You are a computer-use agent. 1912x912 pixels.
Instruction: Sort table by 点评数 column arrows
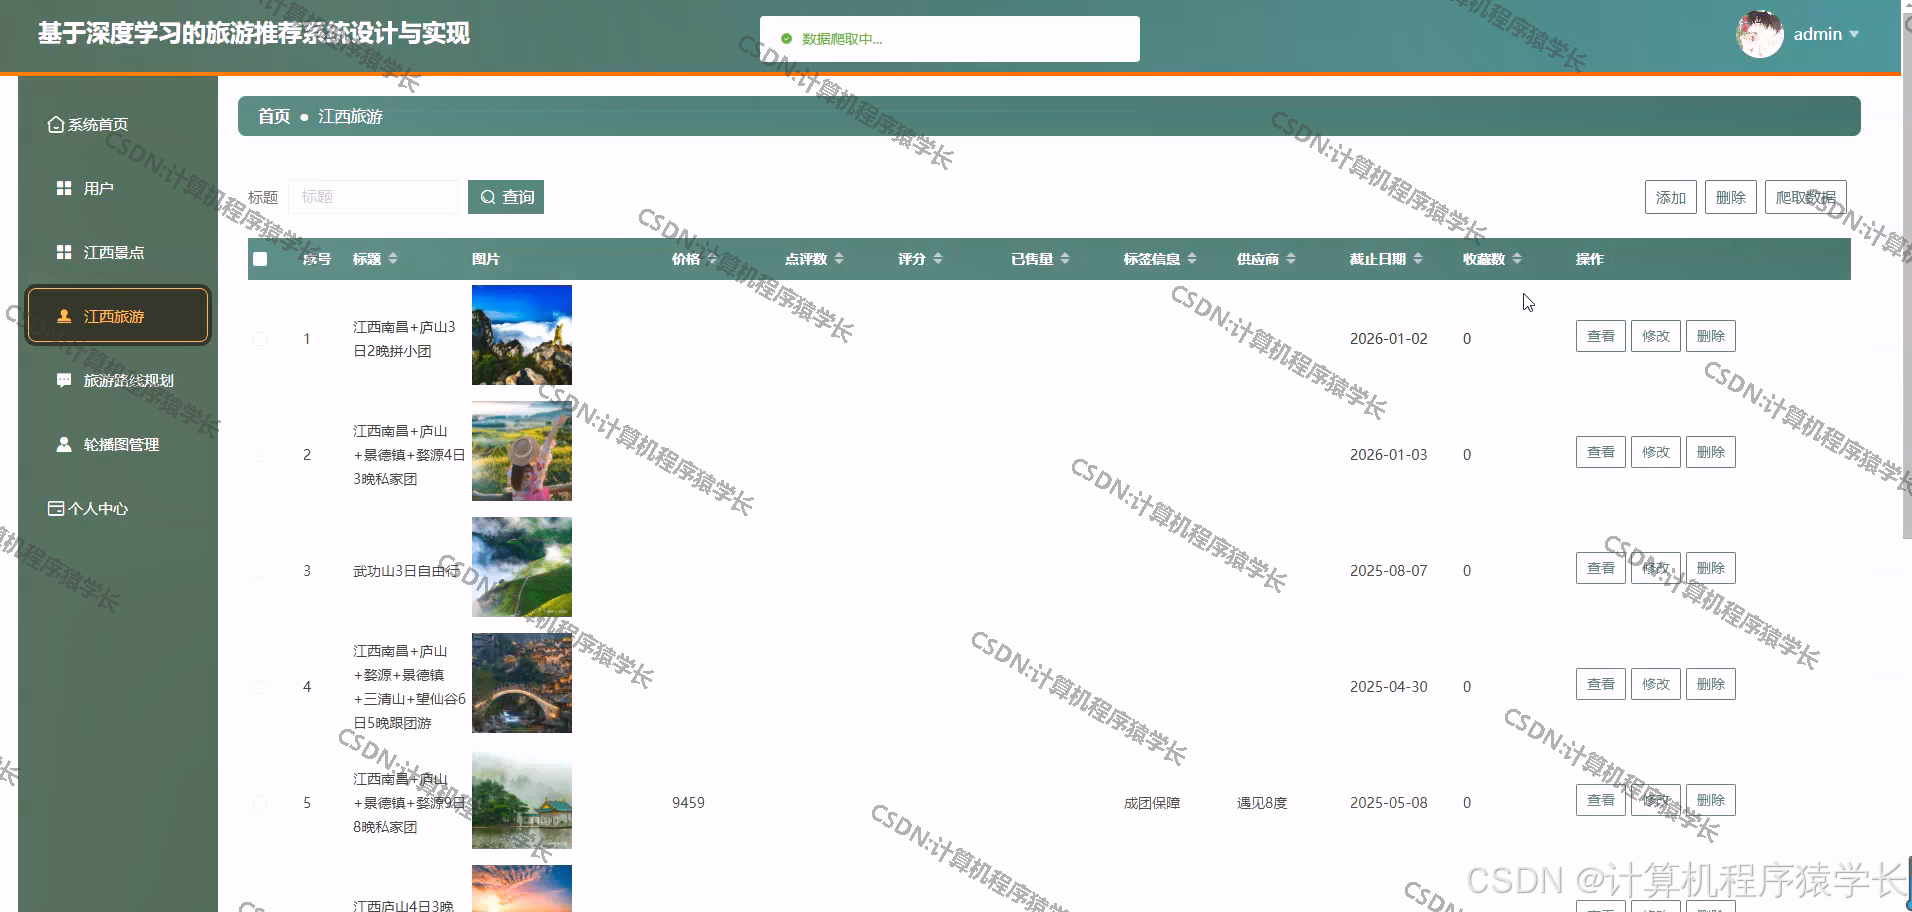pyautogui.click(x=839, y=259)
